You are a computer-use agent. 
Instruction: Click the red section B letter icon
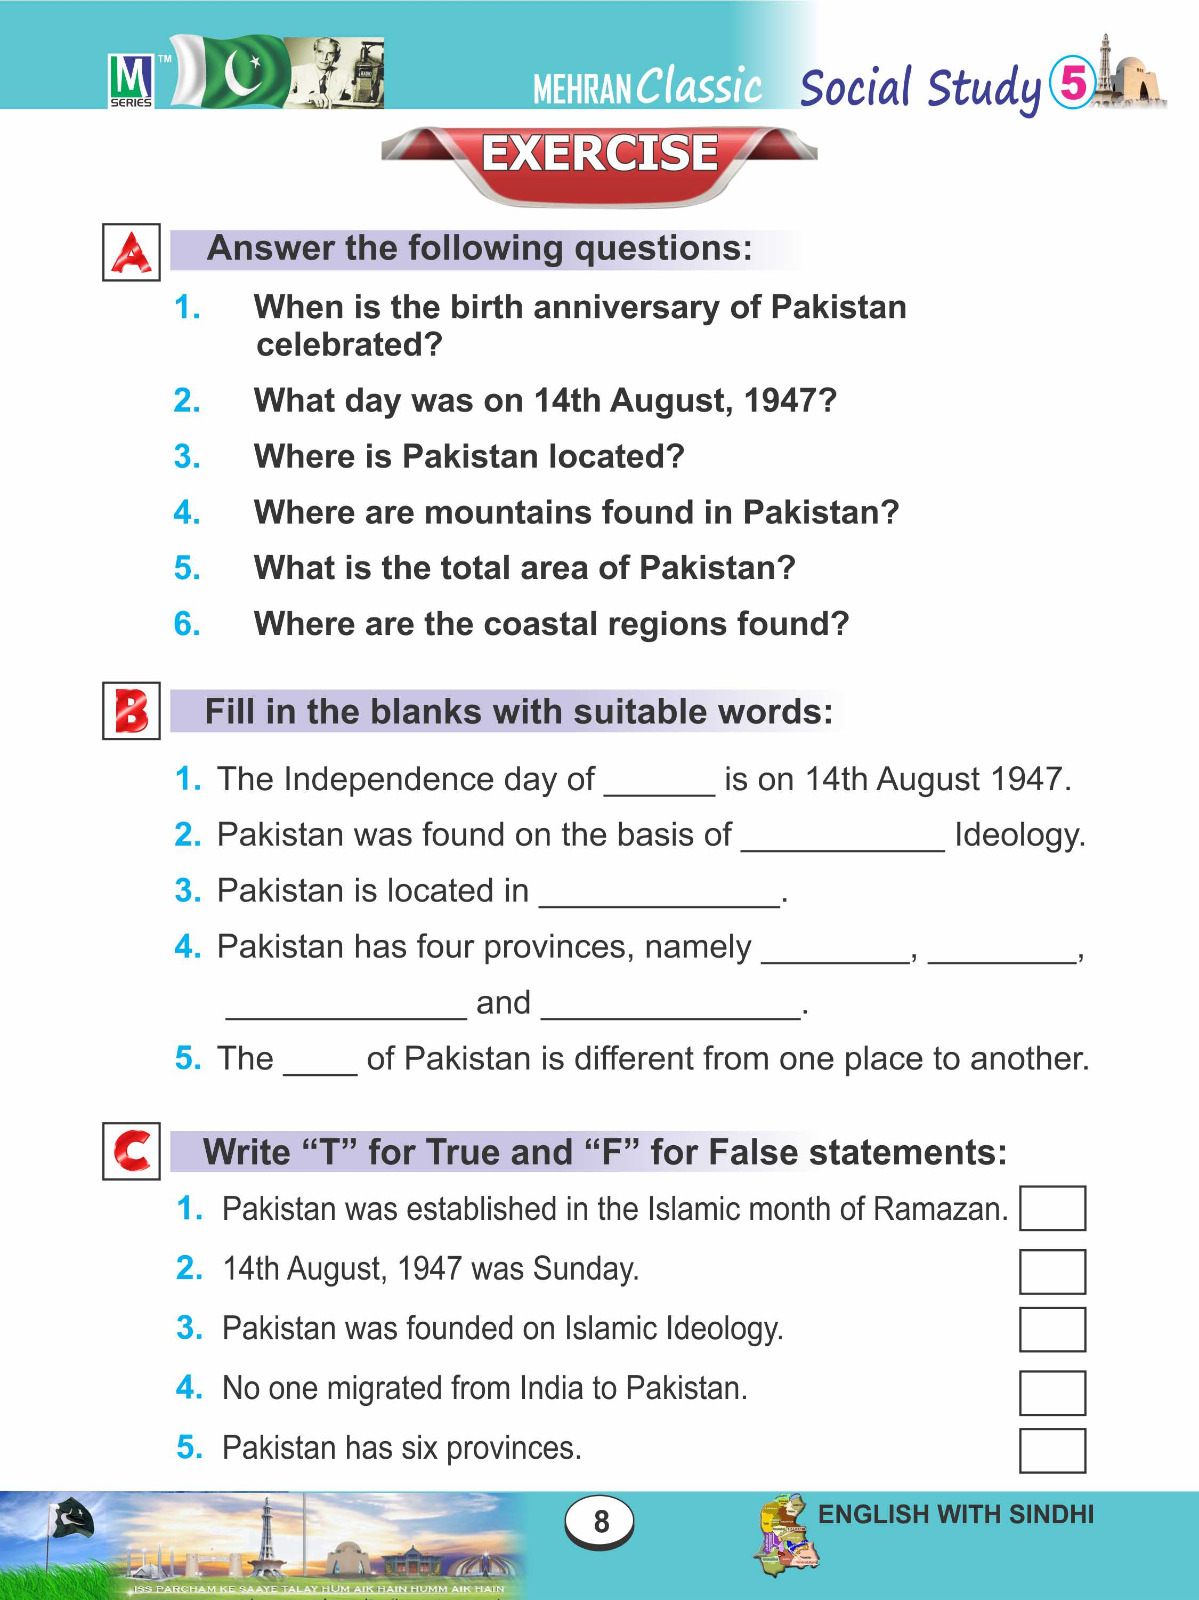[131, 711]
